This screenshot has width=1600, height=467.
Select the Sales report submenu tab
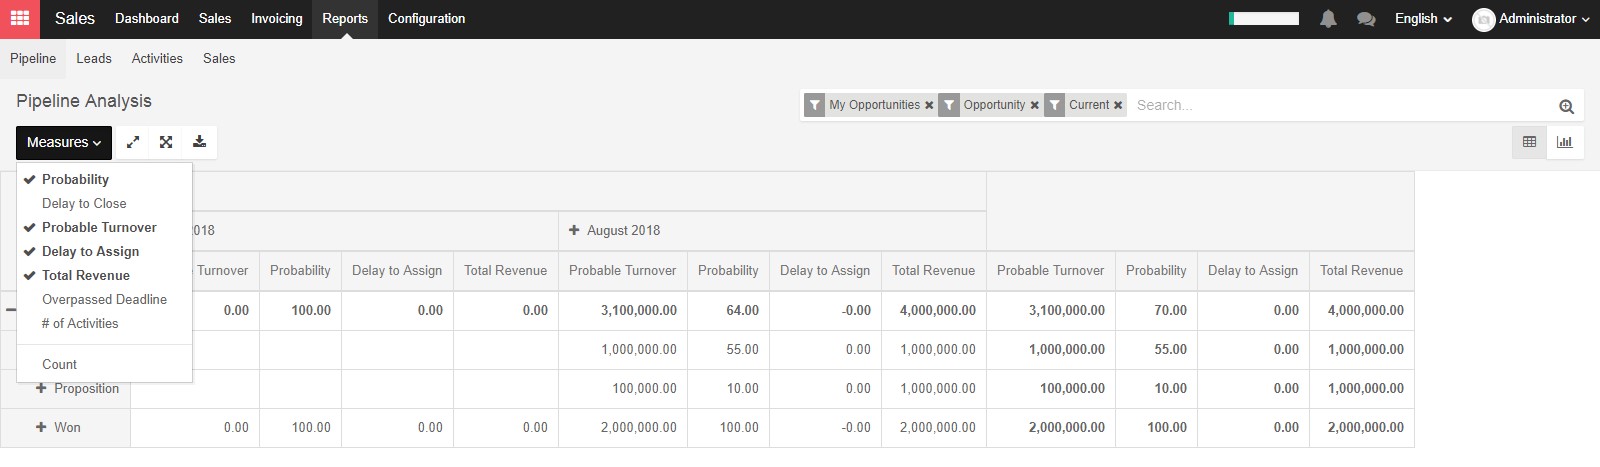(x=219, y=58)
